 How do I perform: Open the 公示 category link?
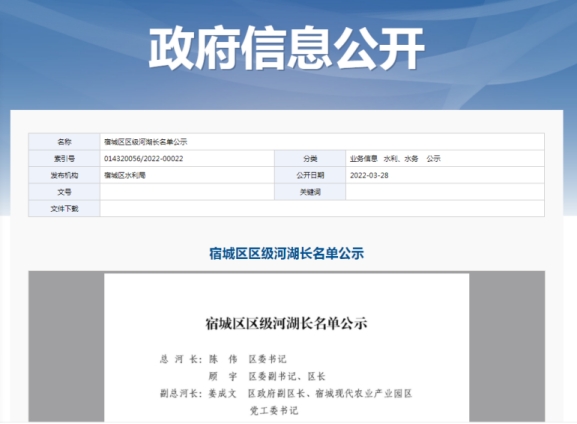[x=433, y=159]
